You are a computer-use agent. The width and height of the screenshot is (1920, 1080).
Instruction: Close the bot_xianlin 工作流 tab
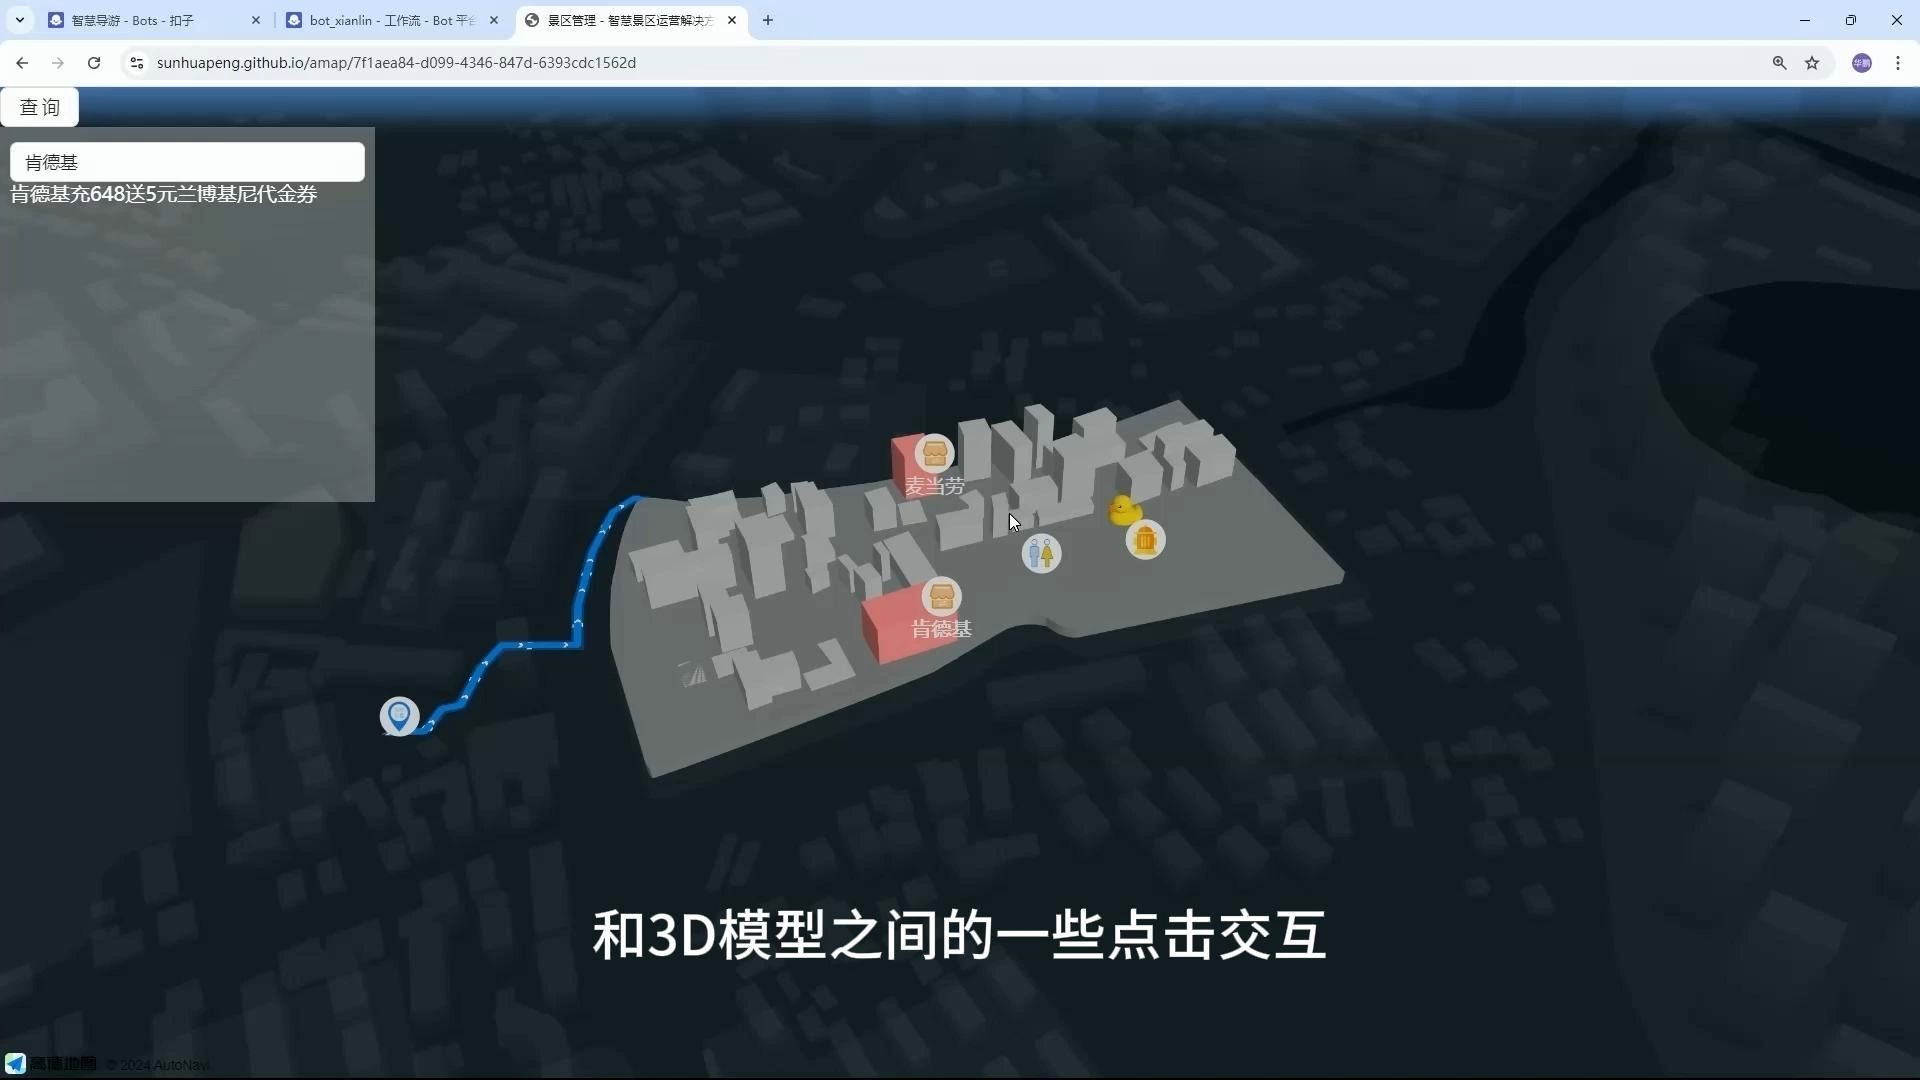[493, 20]
